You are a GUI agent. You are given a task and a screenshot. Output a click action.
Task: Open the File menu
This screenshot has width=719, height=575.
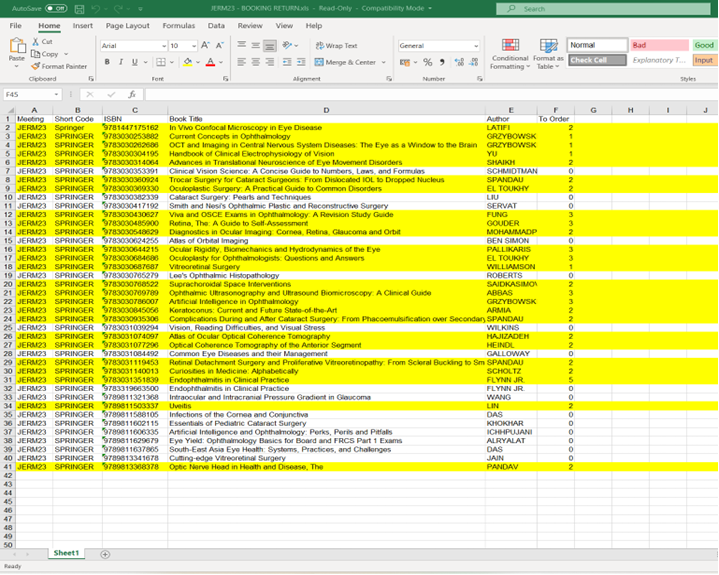click(x=15, y=26)
